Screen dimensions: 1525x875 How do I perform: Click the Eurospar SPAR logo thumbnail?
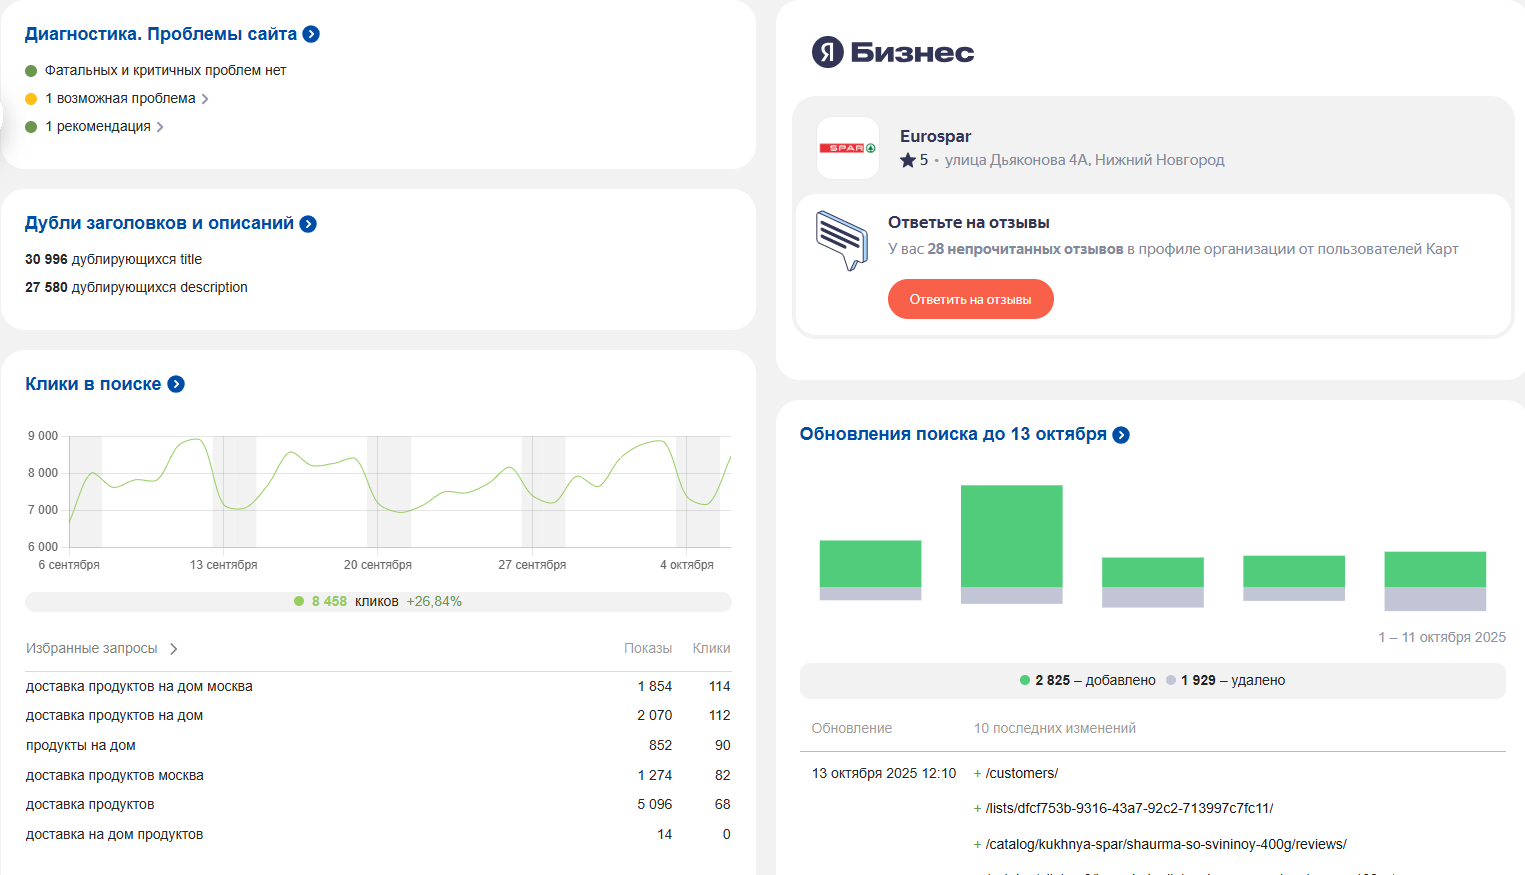pyautogui.click(x=847, y=148)
